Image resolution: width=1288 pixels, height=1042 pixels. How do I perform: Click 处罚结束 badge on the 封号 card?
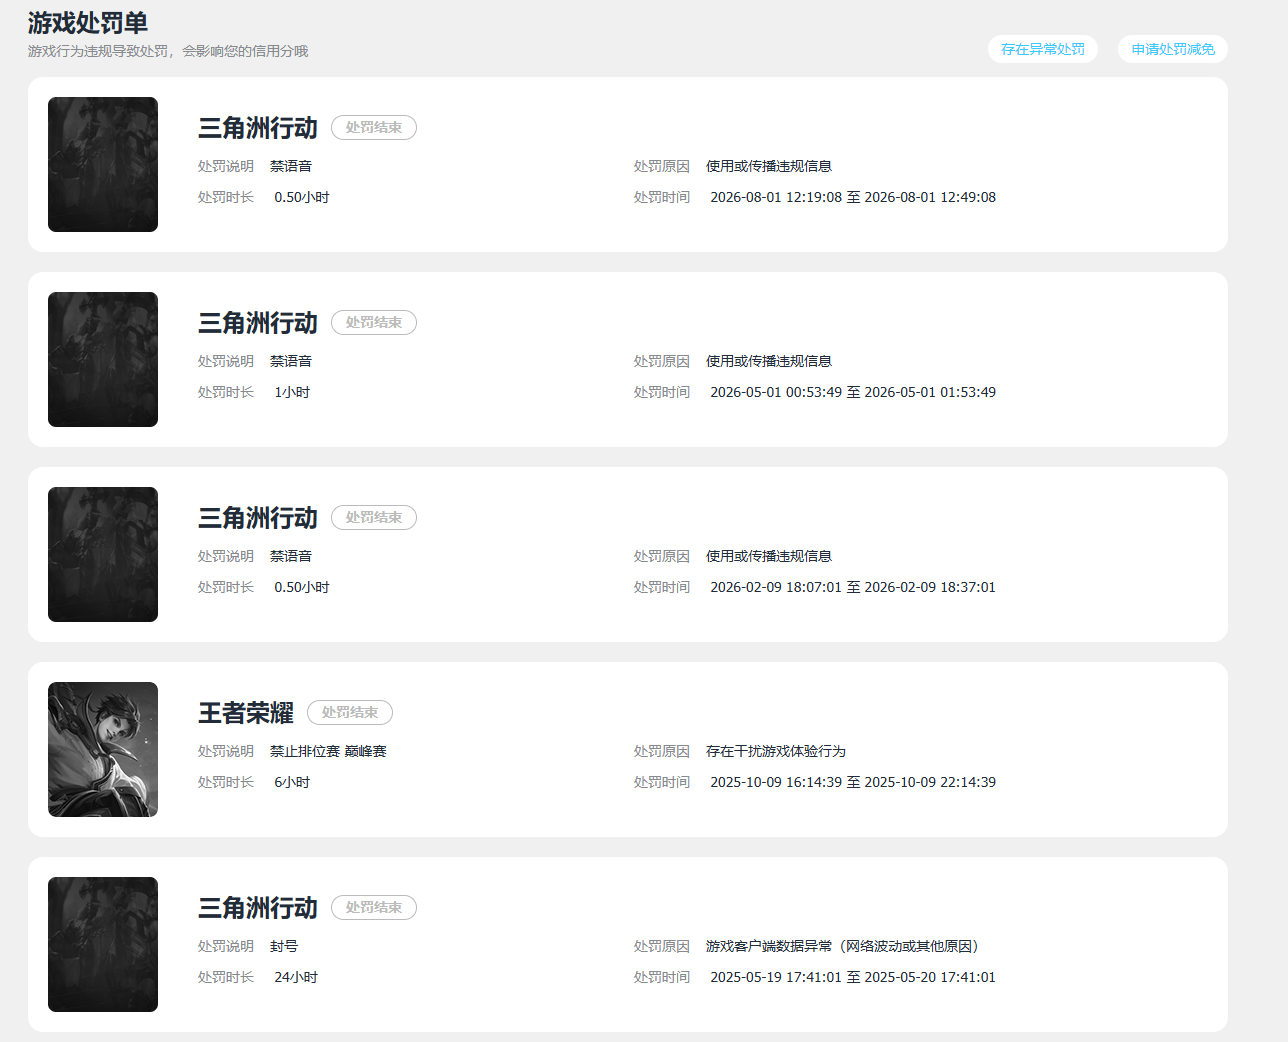pos(374,908)
